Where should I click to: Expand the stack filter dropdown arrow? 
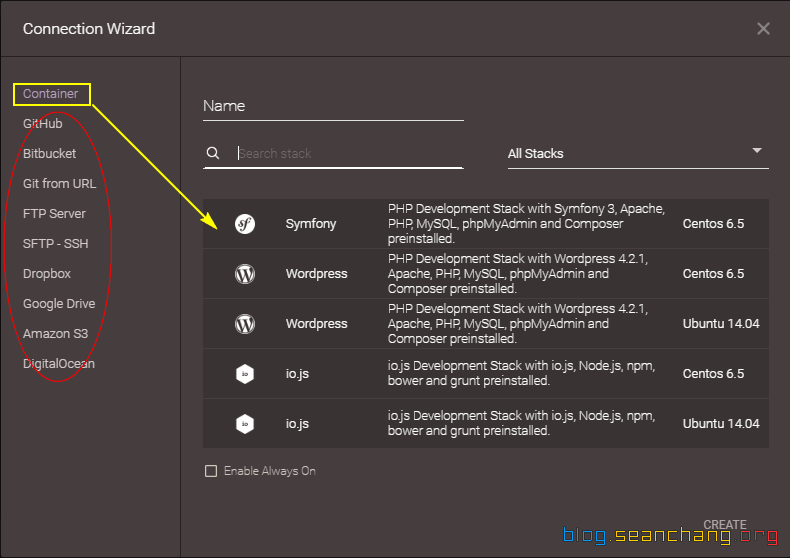(x=757, y=150)
